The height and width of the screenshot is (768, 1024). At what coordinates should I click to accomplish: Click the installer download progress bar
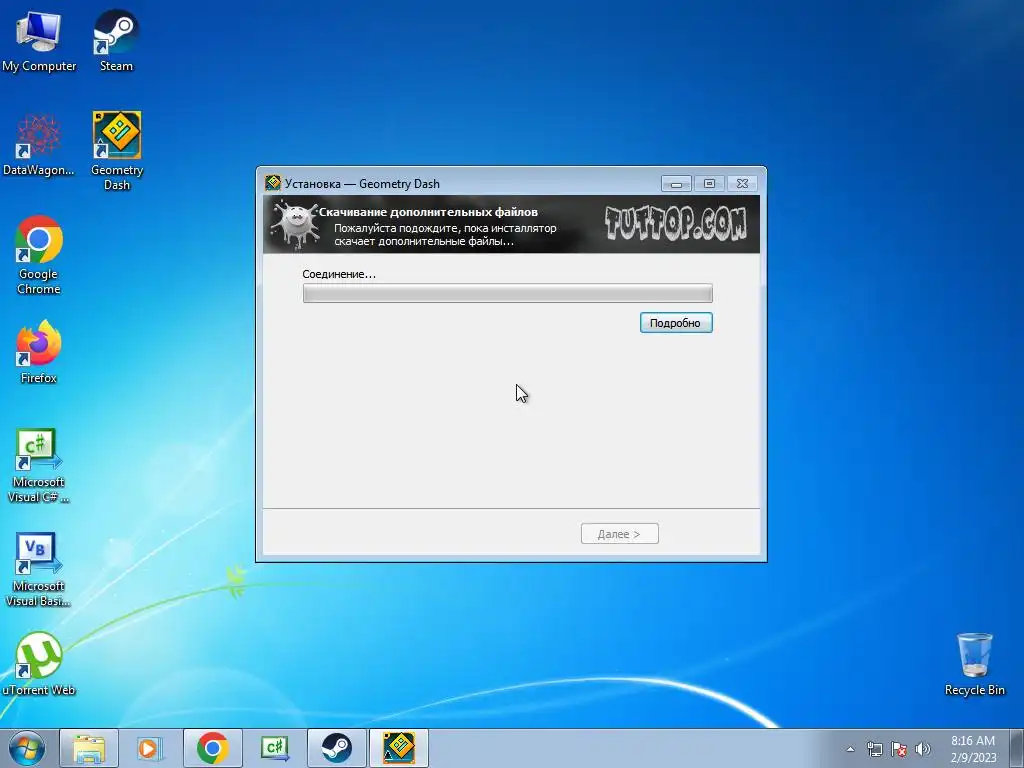pyautogui.click(x=507, y=293)
